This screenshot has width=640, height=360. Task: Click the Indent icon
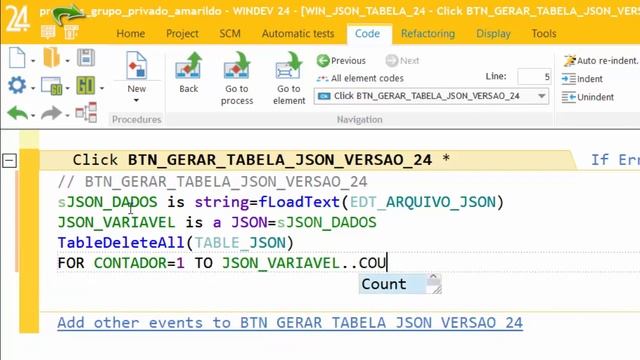(x=569, y=79)
